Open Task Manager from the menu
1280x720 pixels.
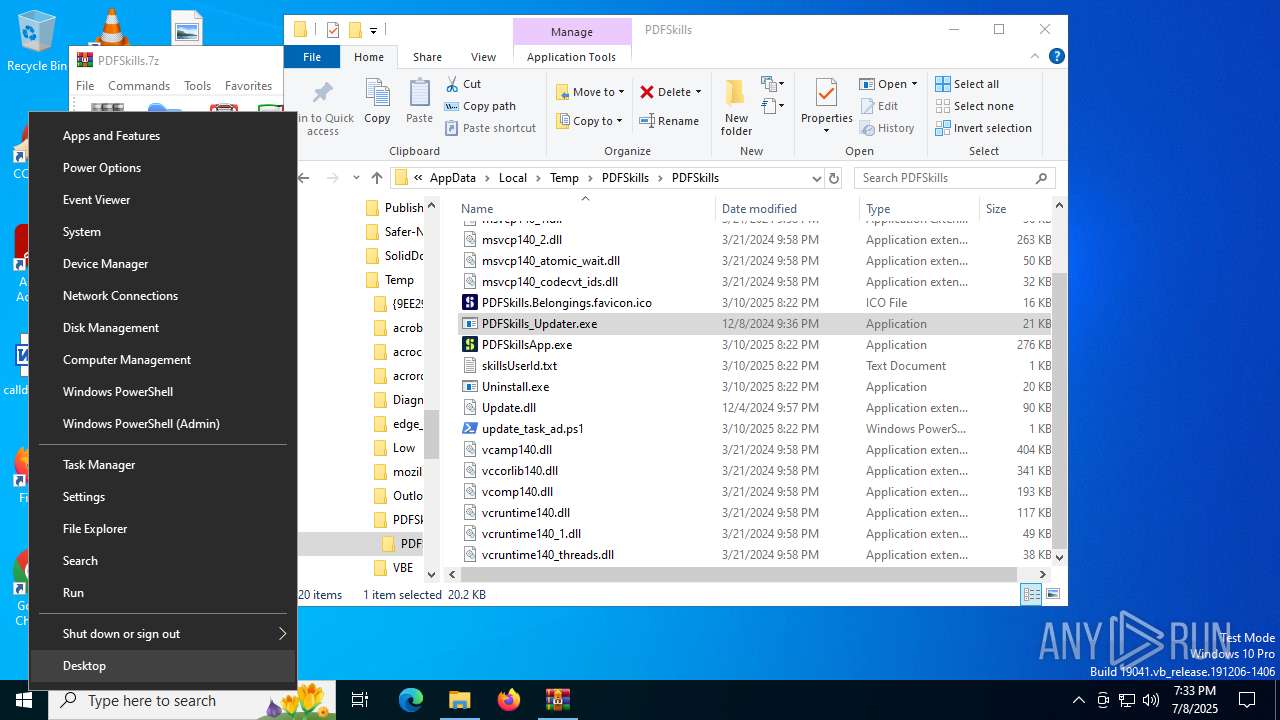[165, 465]
